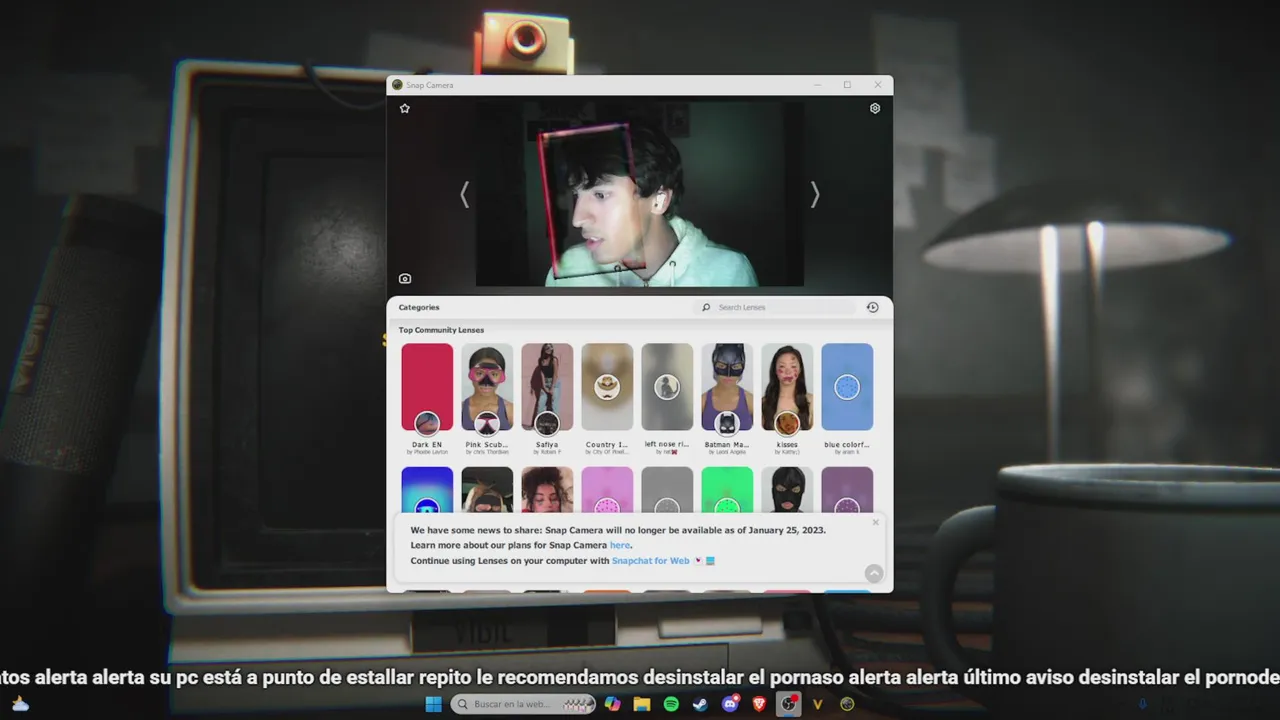Click author text 'by Leoni Angela'
This screenshot has width=1280, height=720.
coord(727,453)
